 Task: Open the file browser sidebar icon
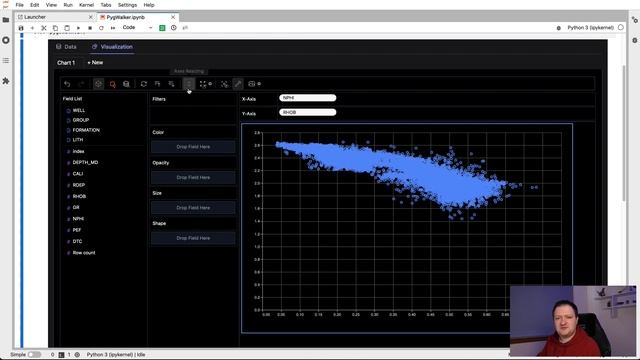point(6,20)
